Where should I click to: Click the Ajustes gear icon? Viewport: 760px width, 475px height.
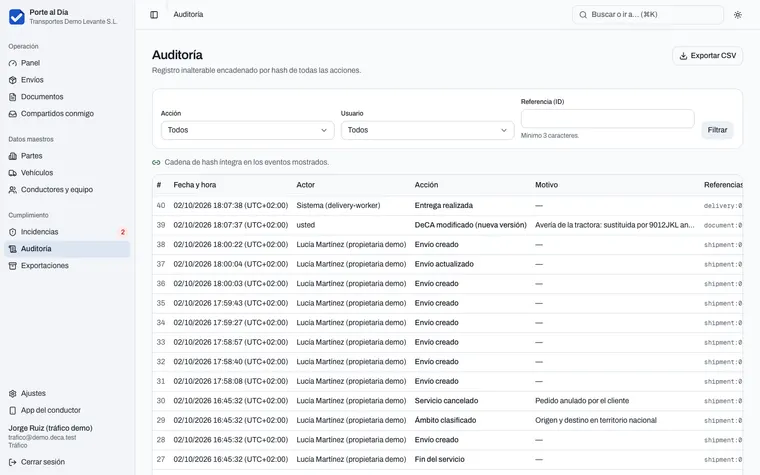pyautogui.click(x=13, y=394)
